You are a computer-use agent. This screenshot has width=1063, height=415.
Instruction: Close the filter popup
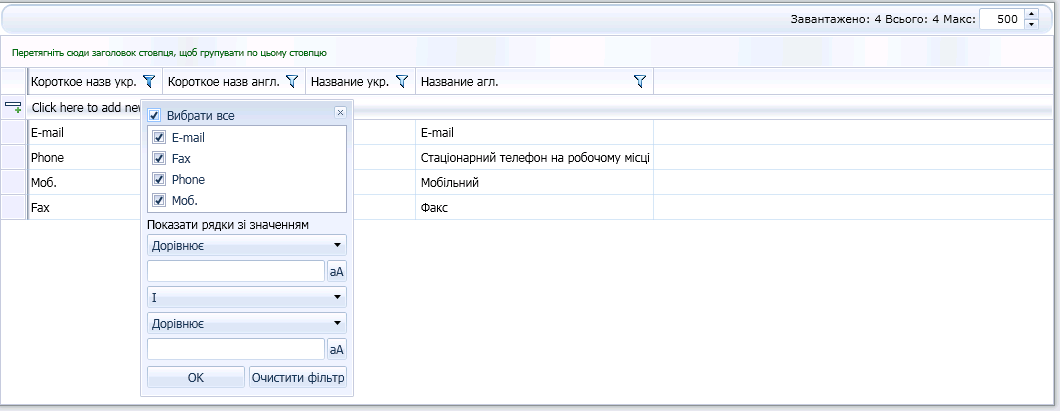pyautogui.click(x=340, y=113)
